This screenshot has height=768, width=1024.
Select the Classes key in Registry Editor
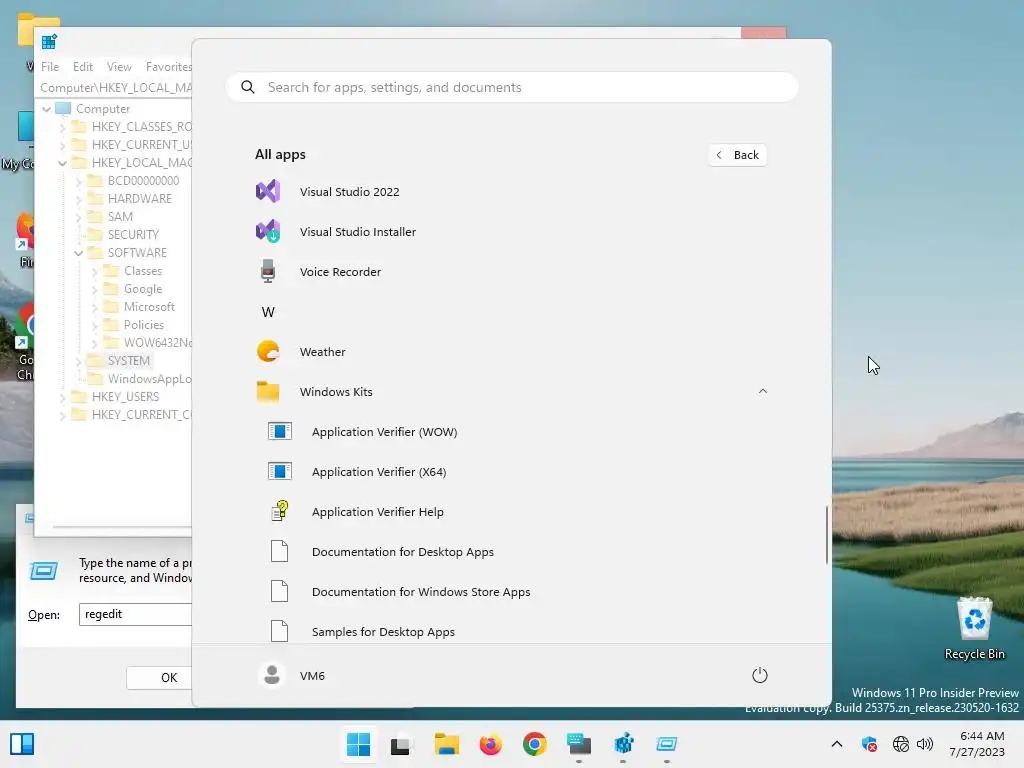click(x=142, y=270)
